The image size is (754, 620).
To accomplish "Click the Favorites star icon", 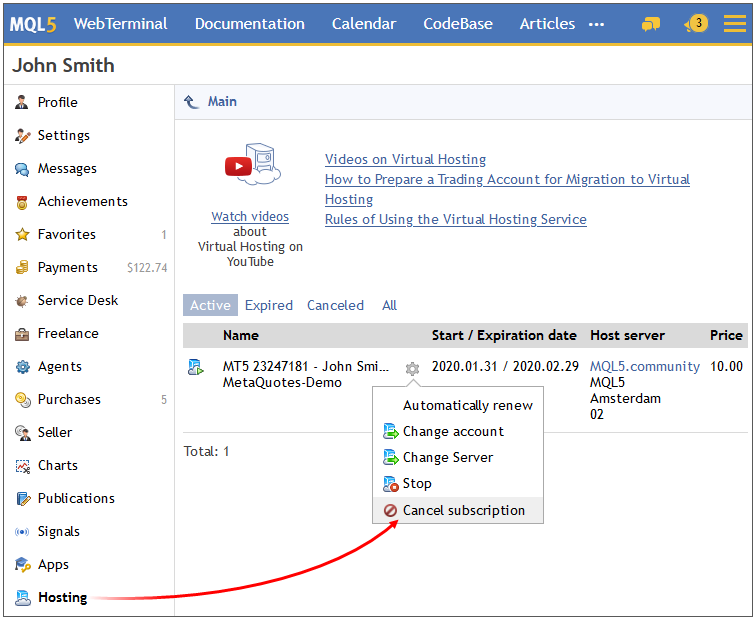I will click(x=22, y=235).
